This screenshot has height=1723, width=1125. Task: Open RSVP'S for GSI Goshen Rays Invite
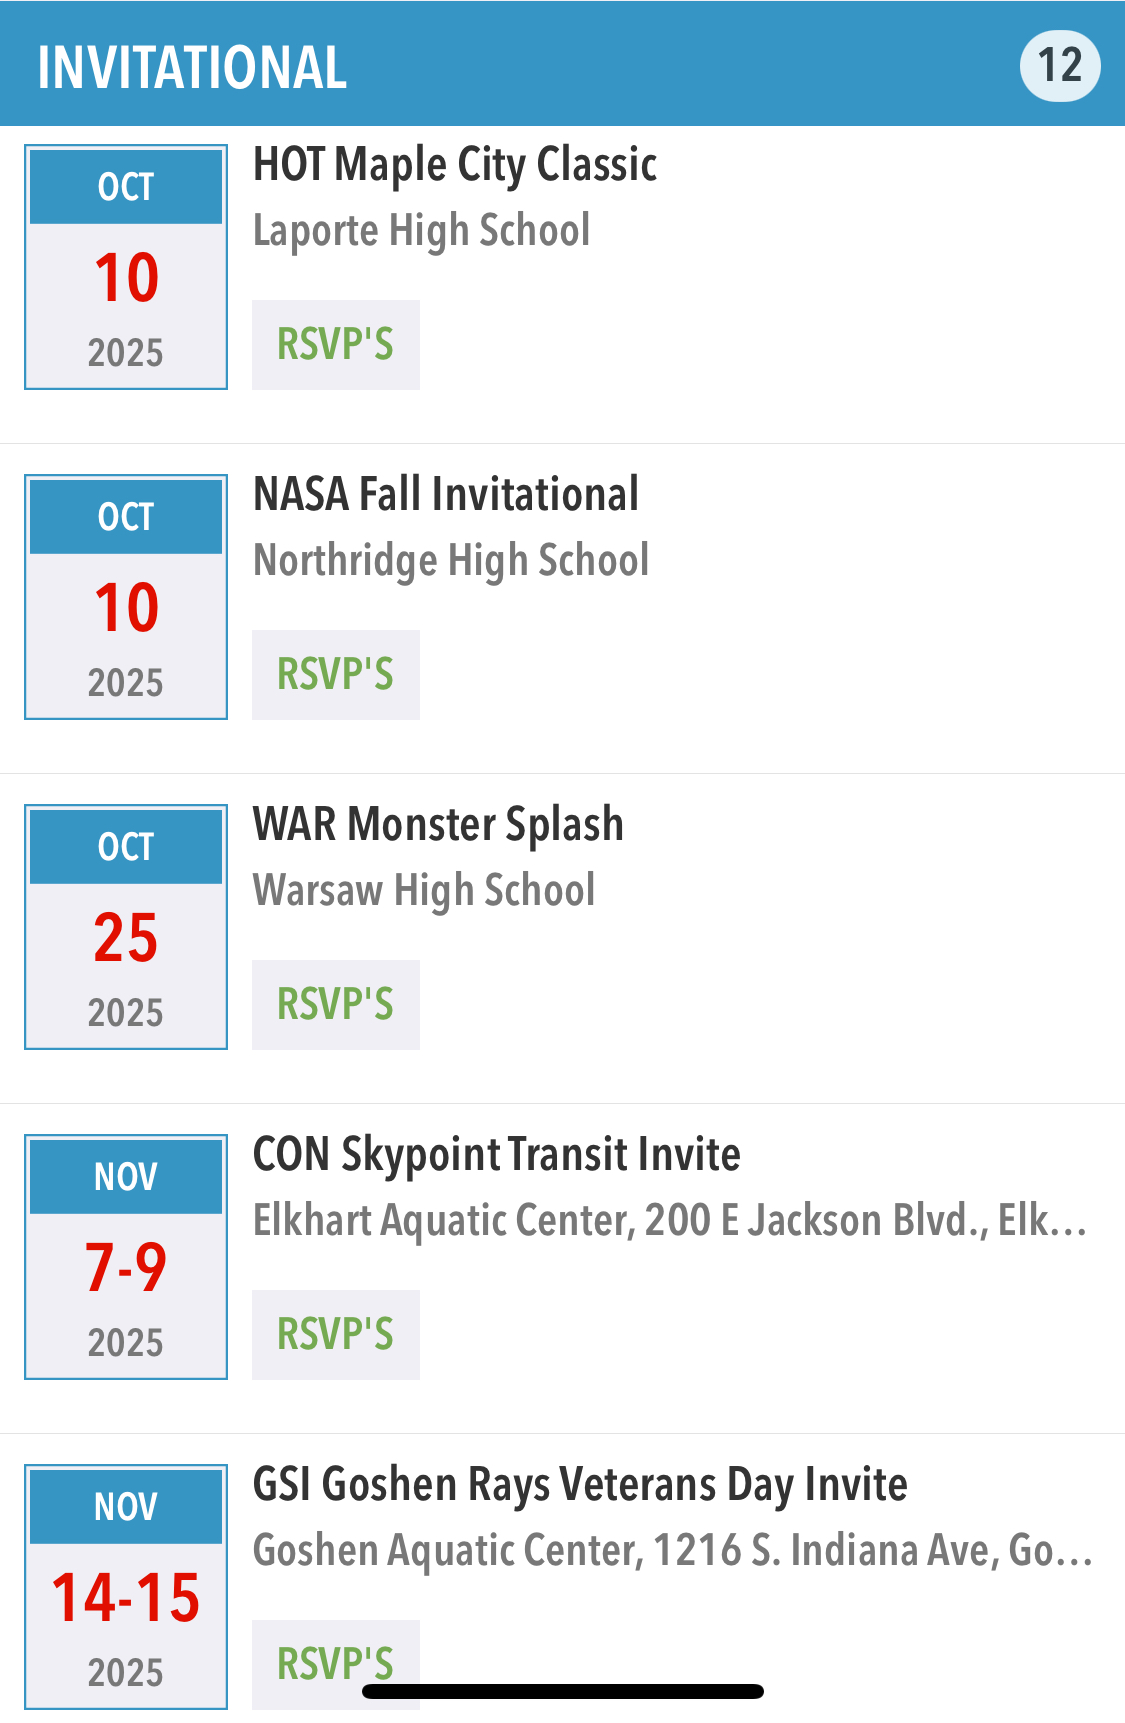point(336,1665)
